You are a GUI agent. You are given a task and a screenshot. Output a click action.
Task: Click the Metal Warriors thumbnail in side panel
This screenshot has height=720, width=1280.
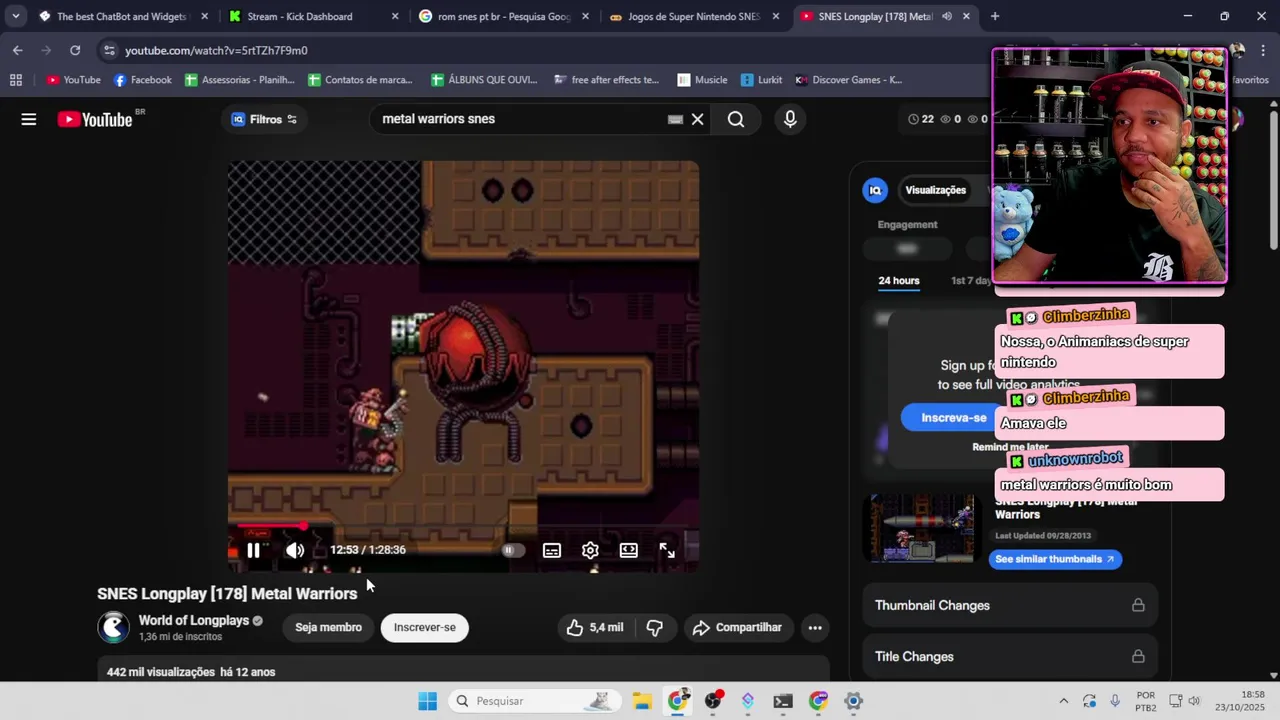click(921, 529)
